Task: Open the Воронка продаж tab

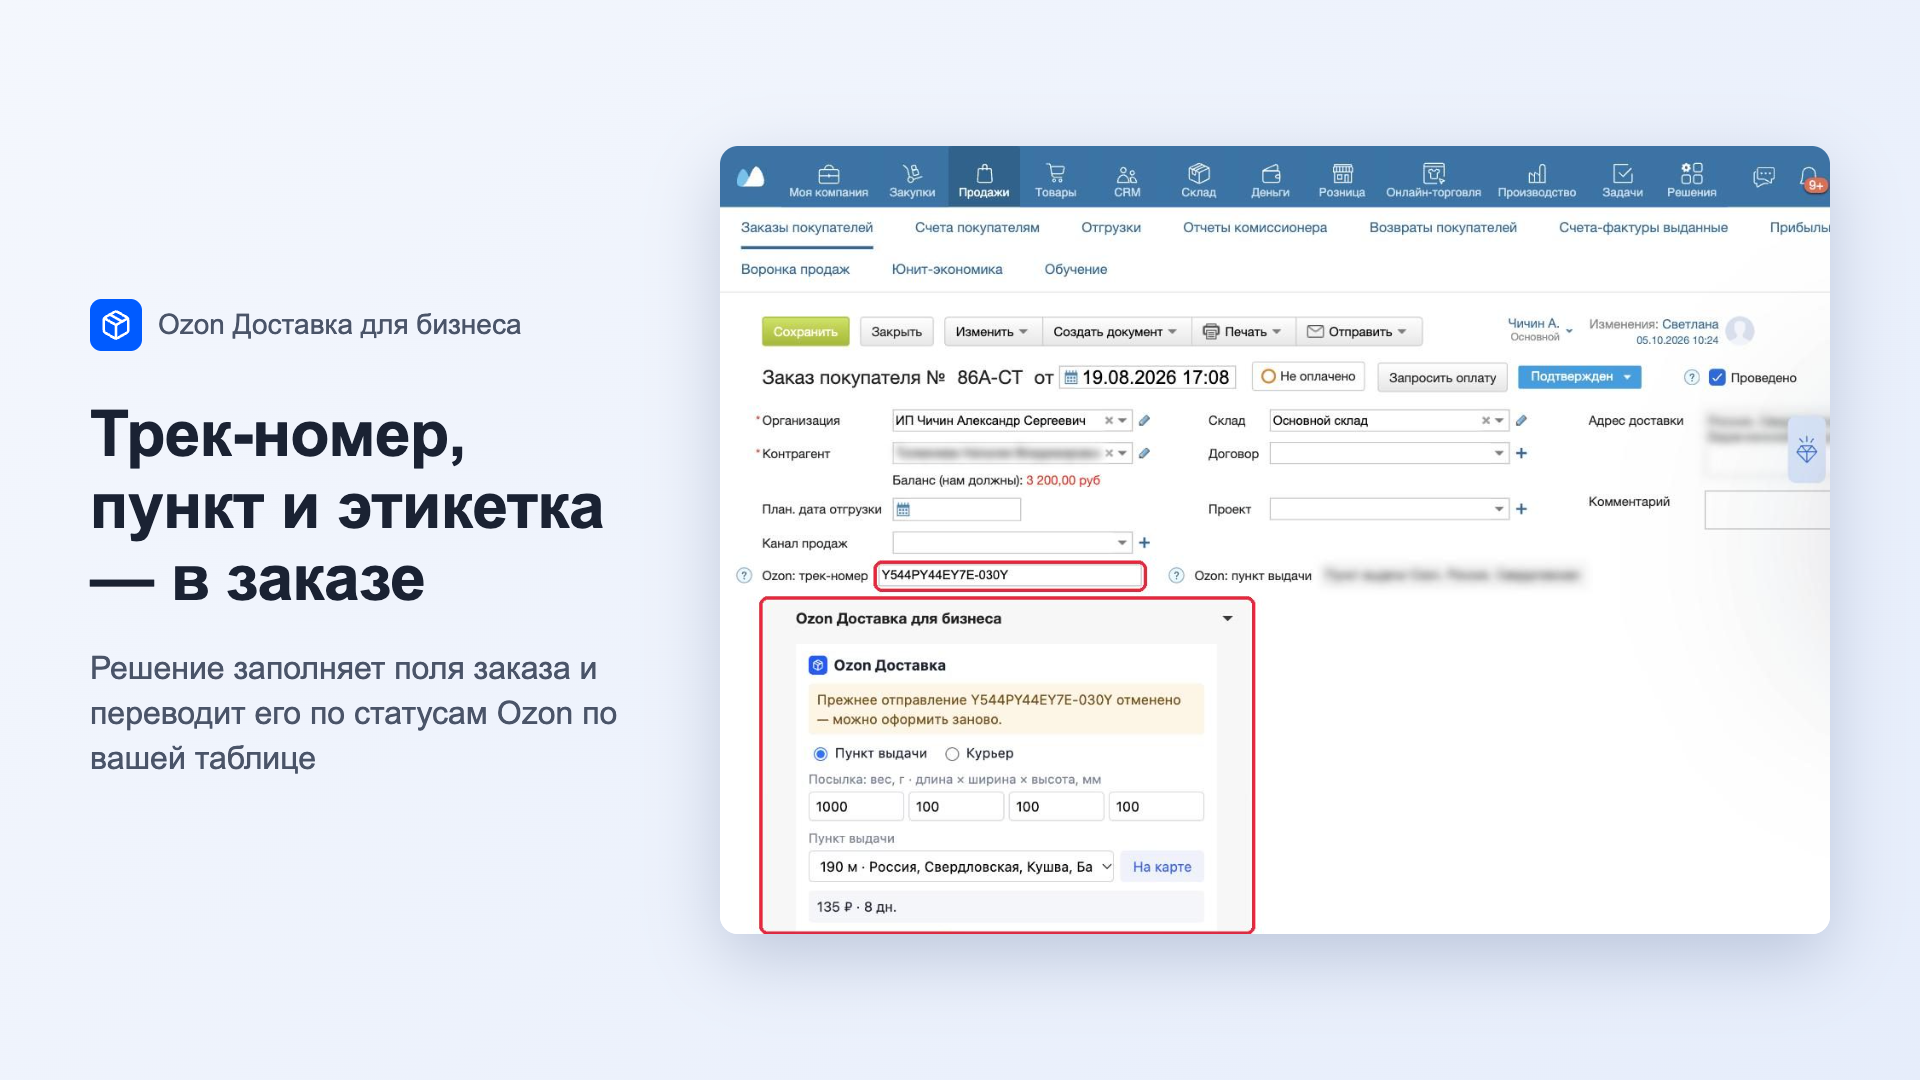Action: (x=795, y=270)
